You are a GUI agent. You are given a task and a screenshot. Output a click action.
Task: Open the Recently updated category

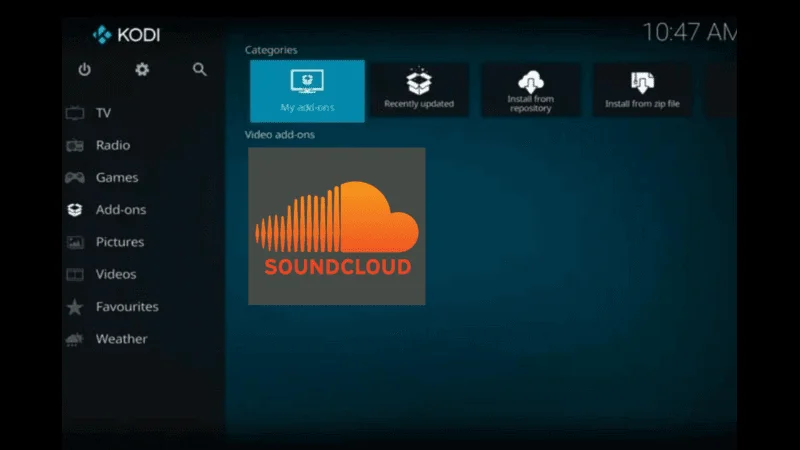pyautogui.click(x=419, y=90)
